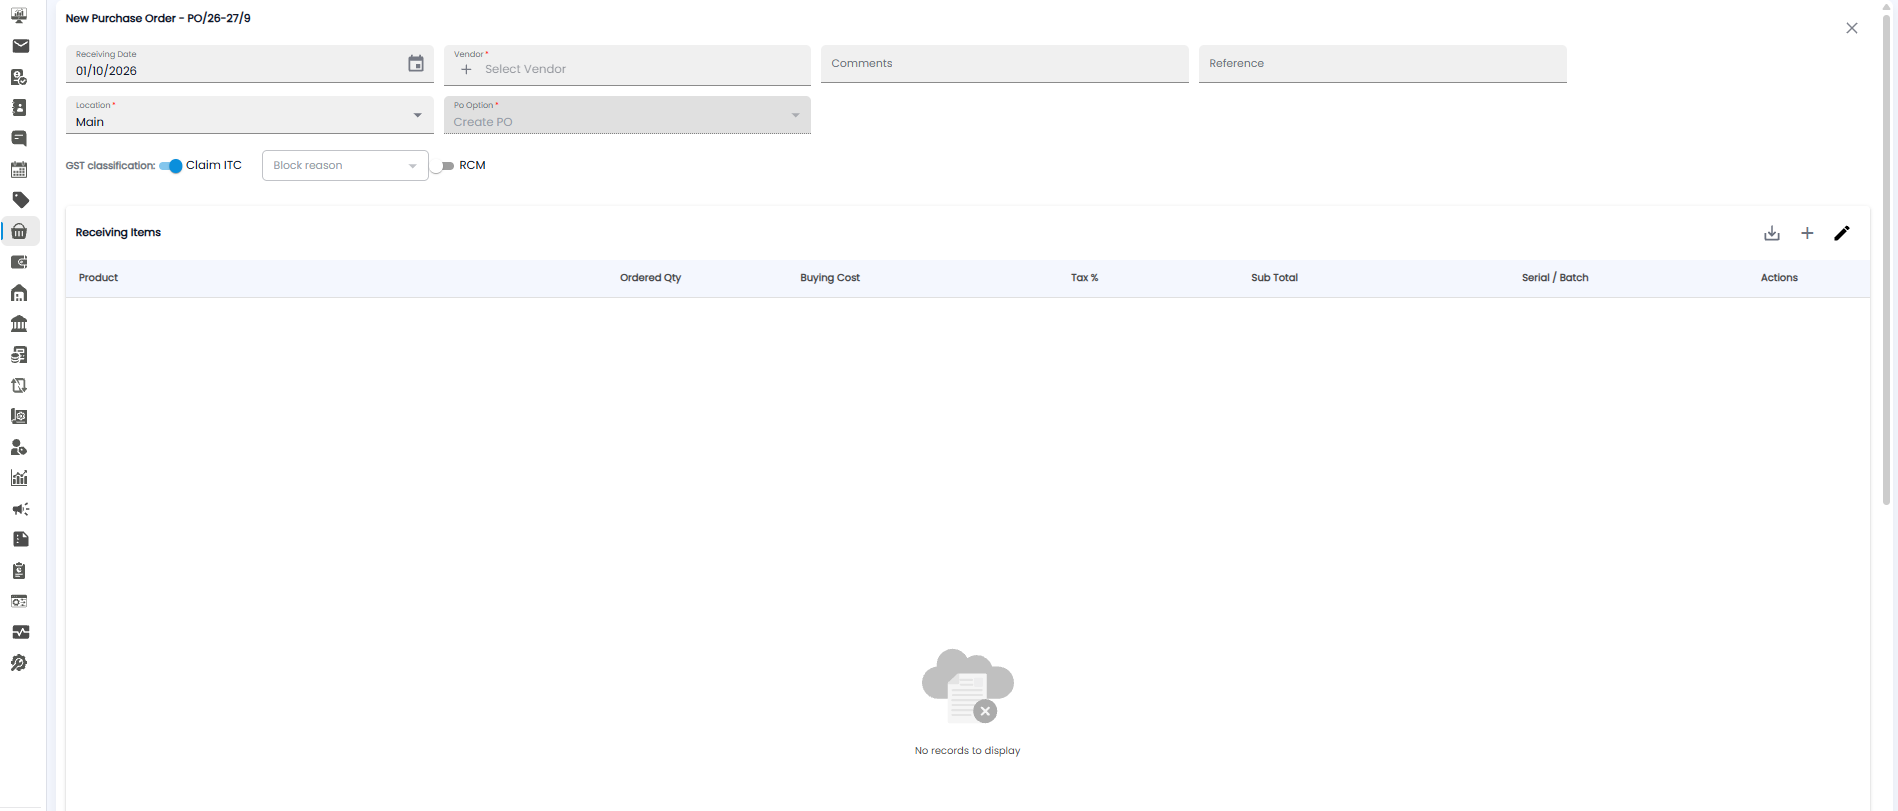Open the calendar icon in the sidebar

(19, 170)
